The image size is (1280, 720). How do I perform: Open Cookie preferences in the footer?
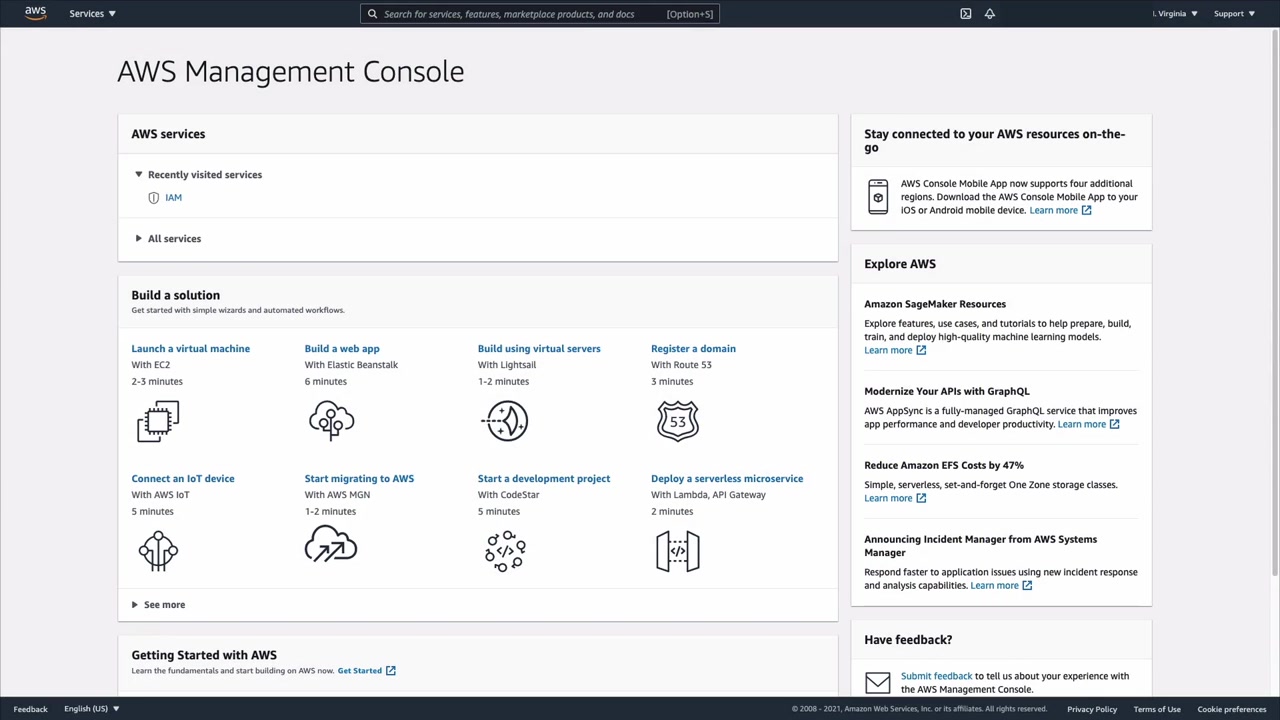pos(1232,709)
